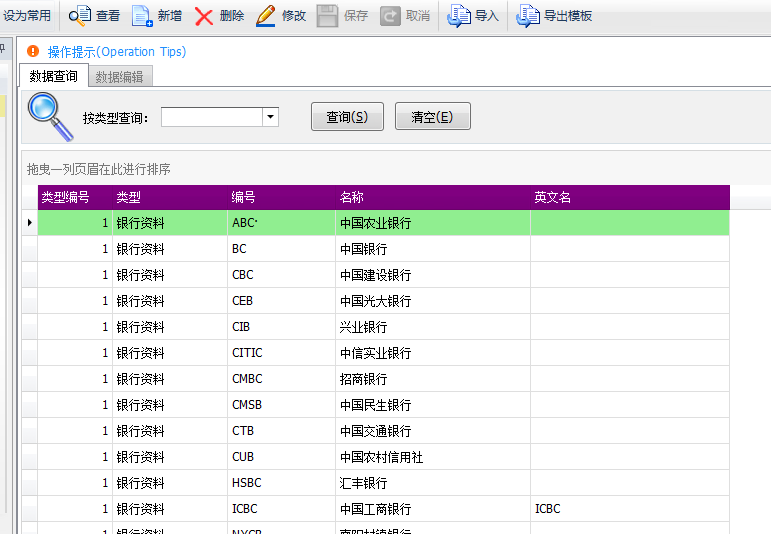Image resolution: width=771 pixels, height=534 pixels.
Task: Click the orange operation tips warning icon
Action: [33, 51]
